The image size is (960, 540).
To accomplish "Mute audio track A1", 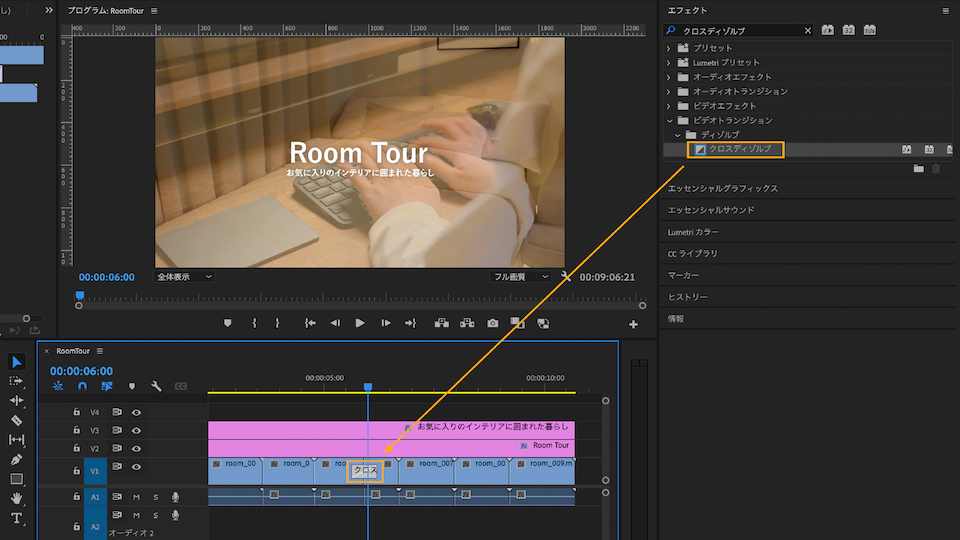I will [x=136, y=497].
